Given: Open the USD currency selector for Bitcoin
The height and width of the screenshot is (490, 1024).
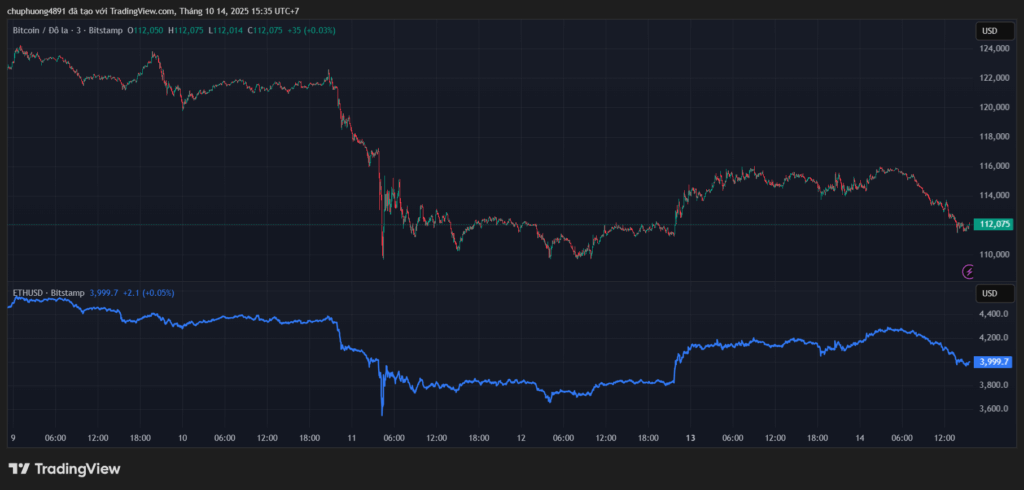Looking at the screenshot, I should point(989,31).
